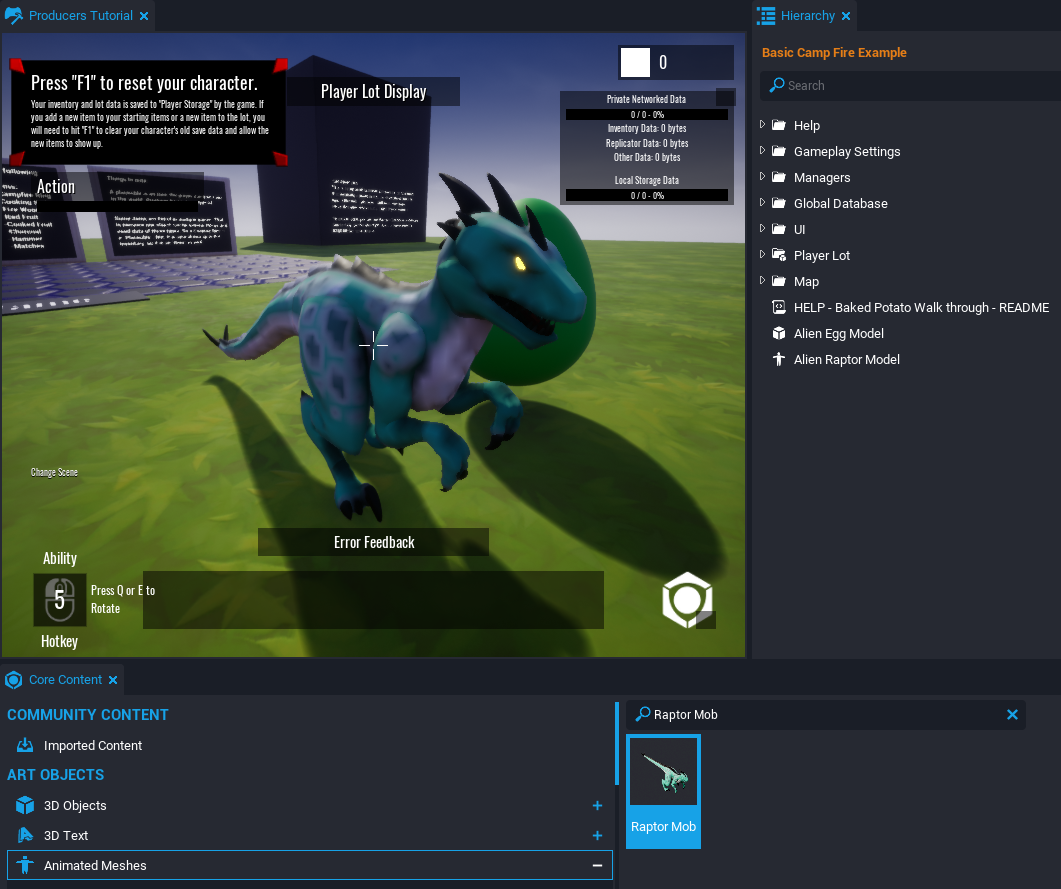Screen dimensions: 1061x889
Task: Clear the Raptor Mob search query
Action: click(x=1012, y=715)
